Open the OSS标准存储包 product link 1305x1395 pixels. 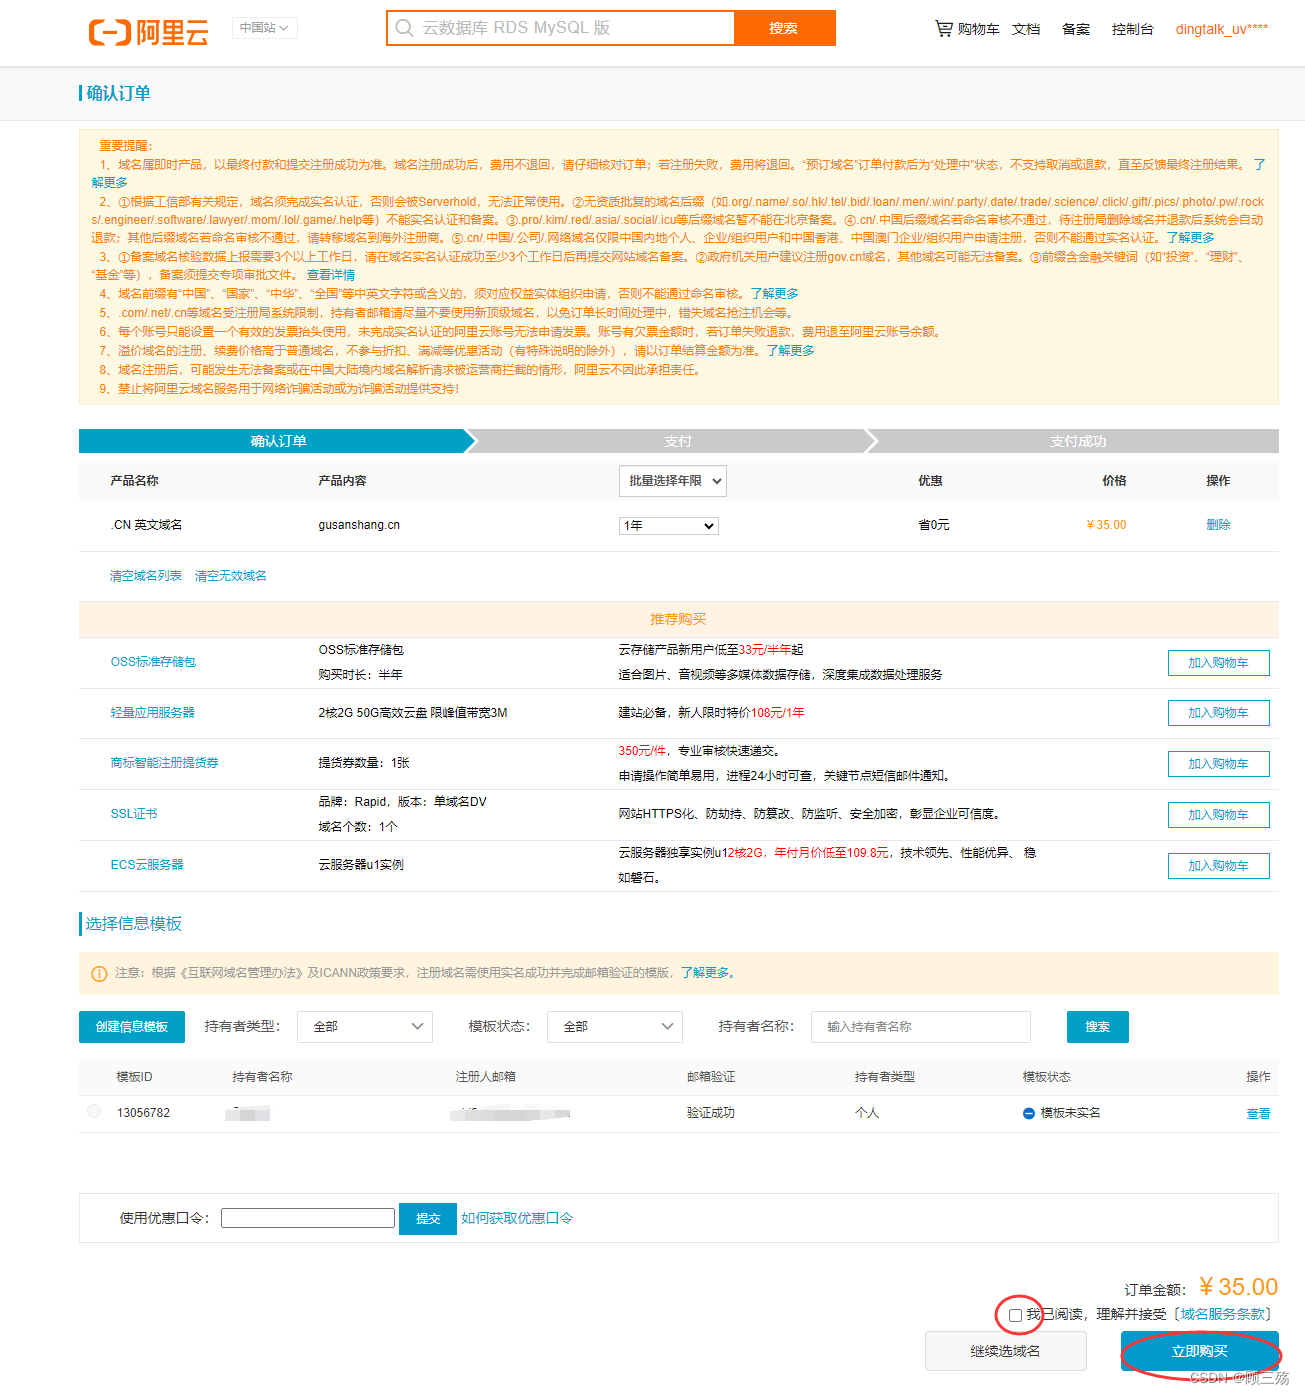[x=153, y=662]
